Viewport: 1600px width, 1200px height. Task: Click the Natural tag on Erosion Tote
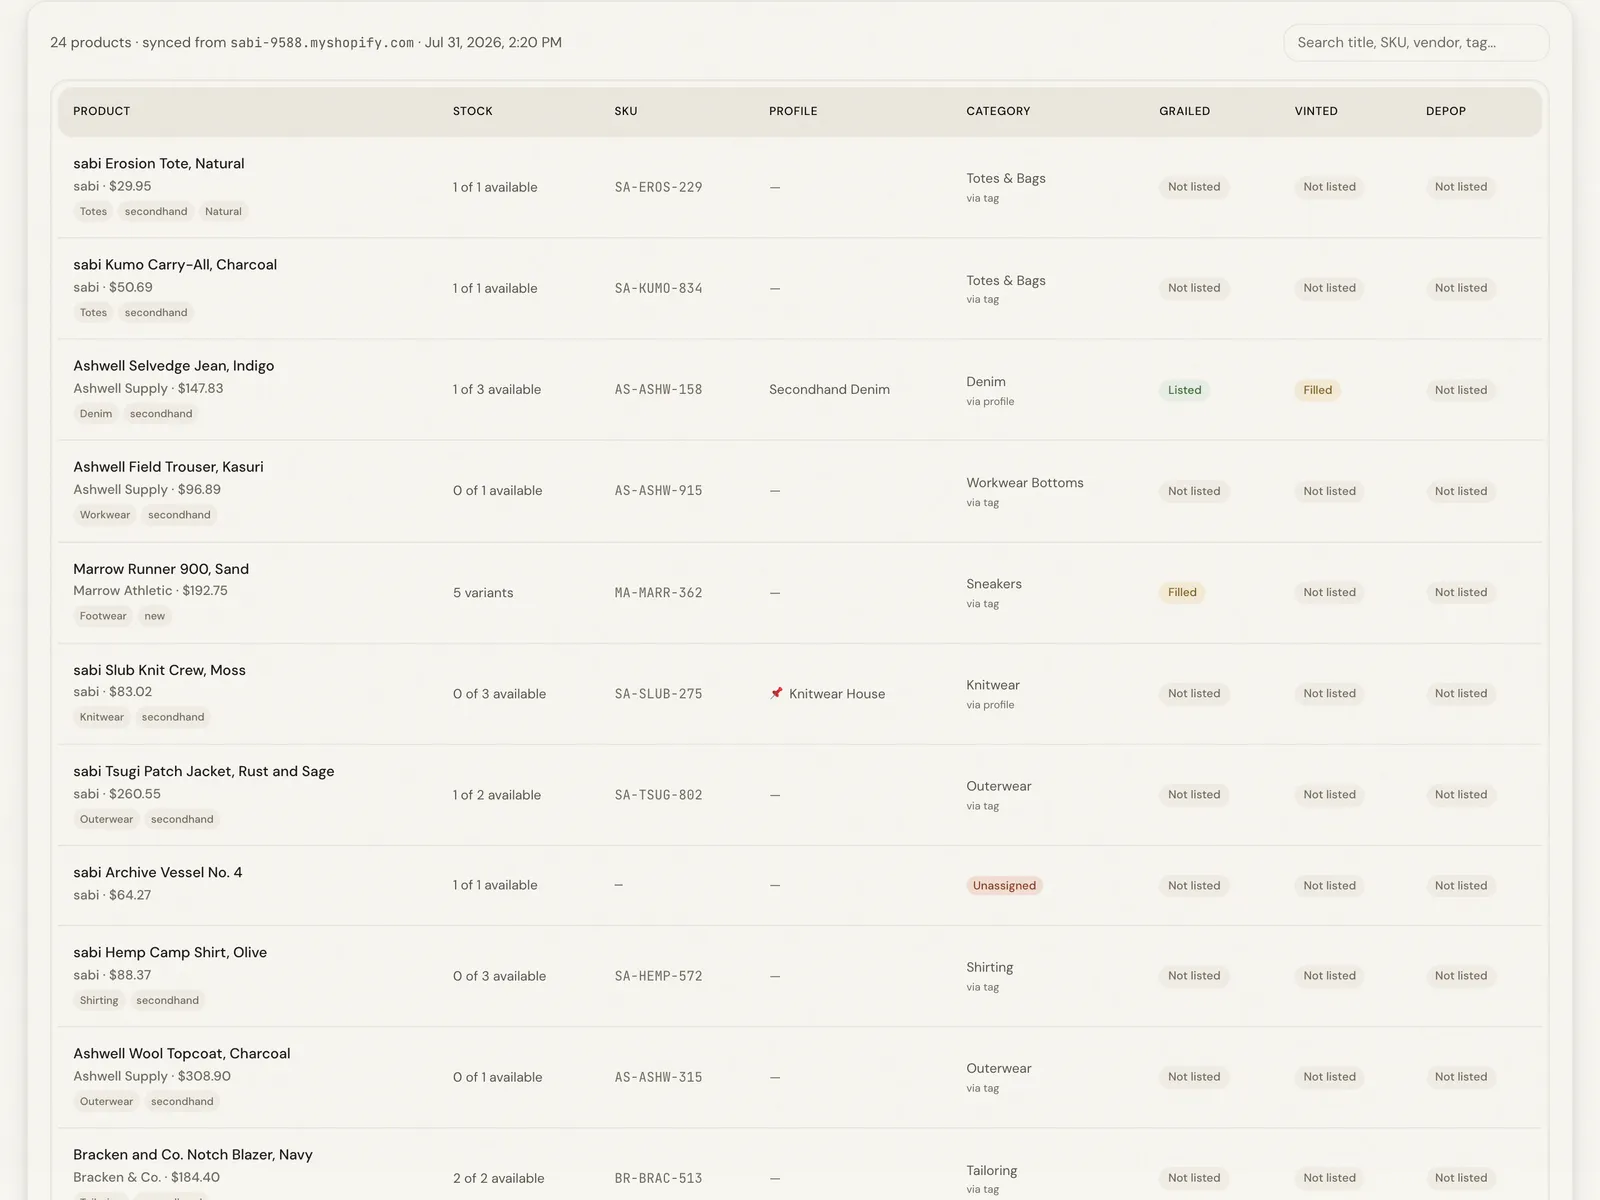(223, 211)
